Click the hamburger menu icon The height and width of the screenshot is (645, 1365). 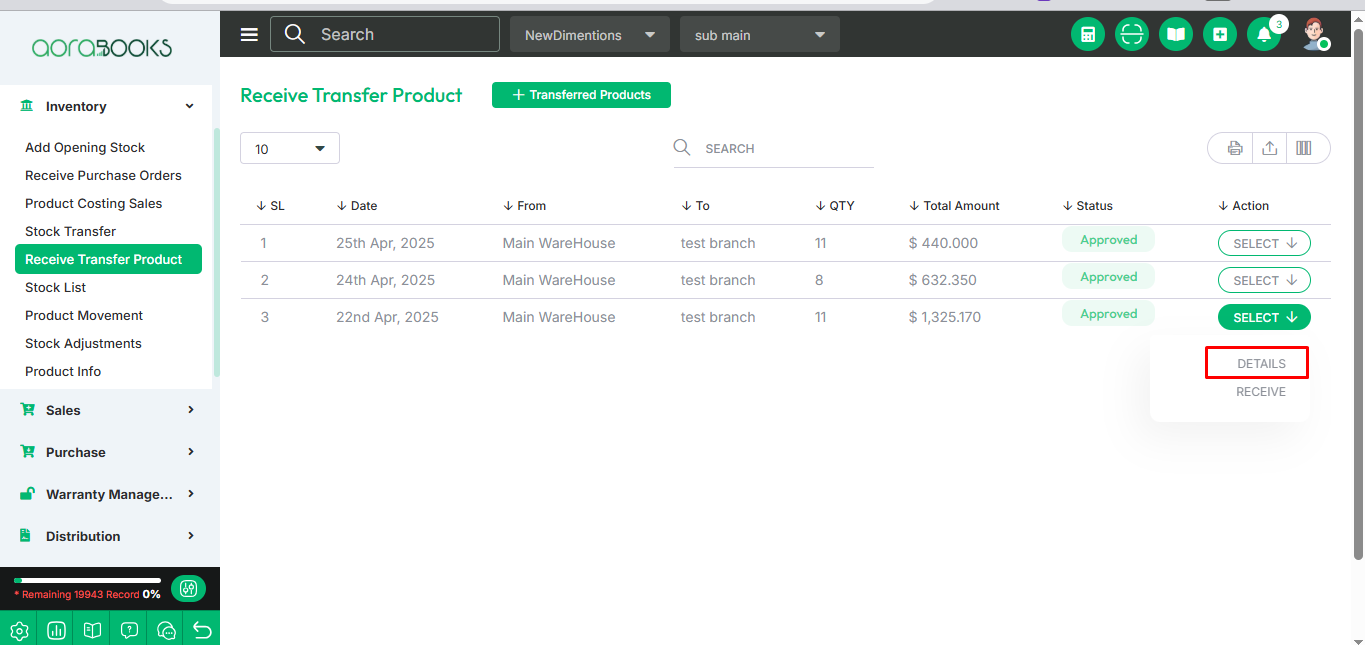pos(250,35)
